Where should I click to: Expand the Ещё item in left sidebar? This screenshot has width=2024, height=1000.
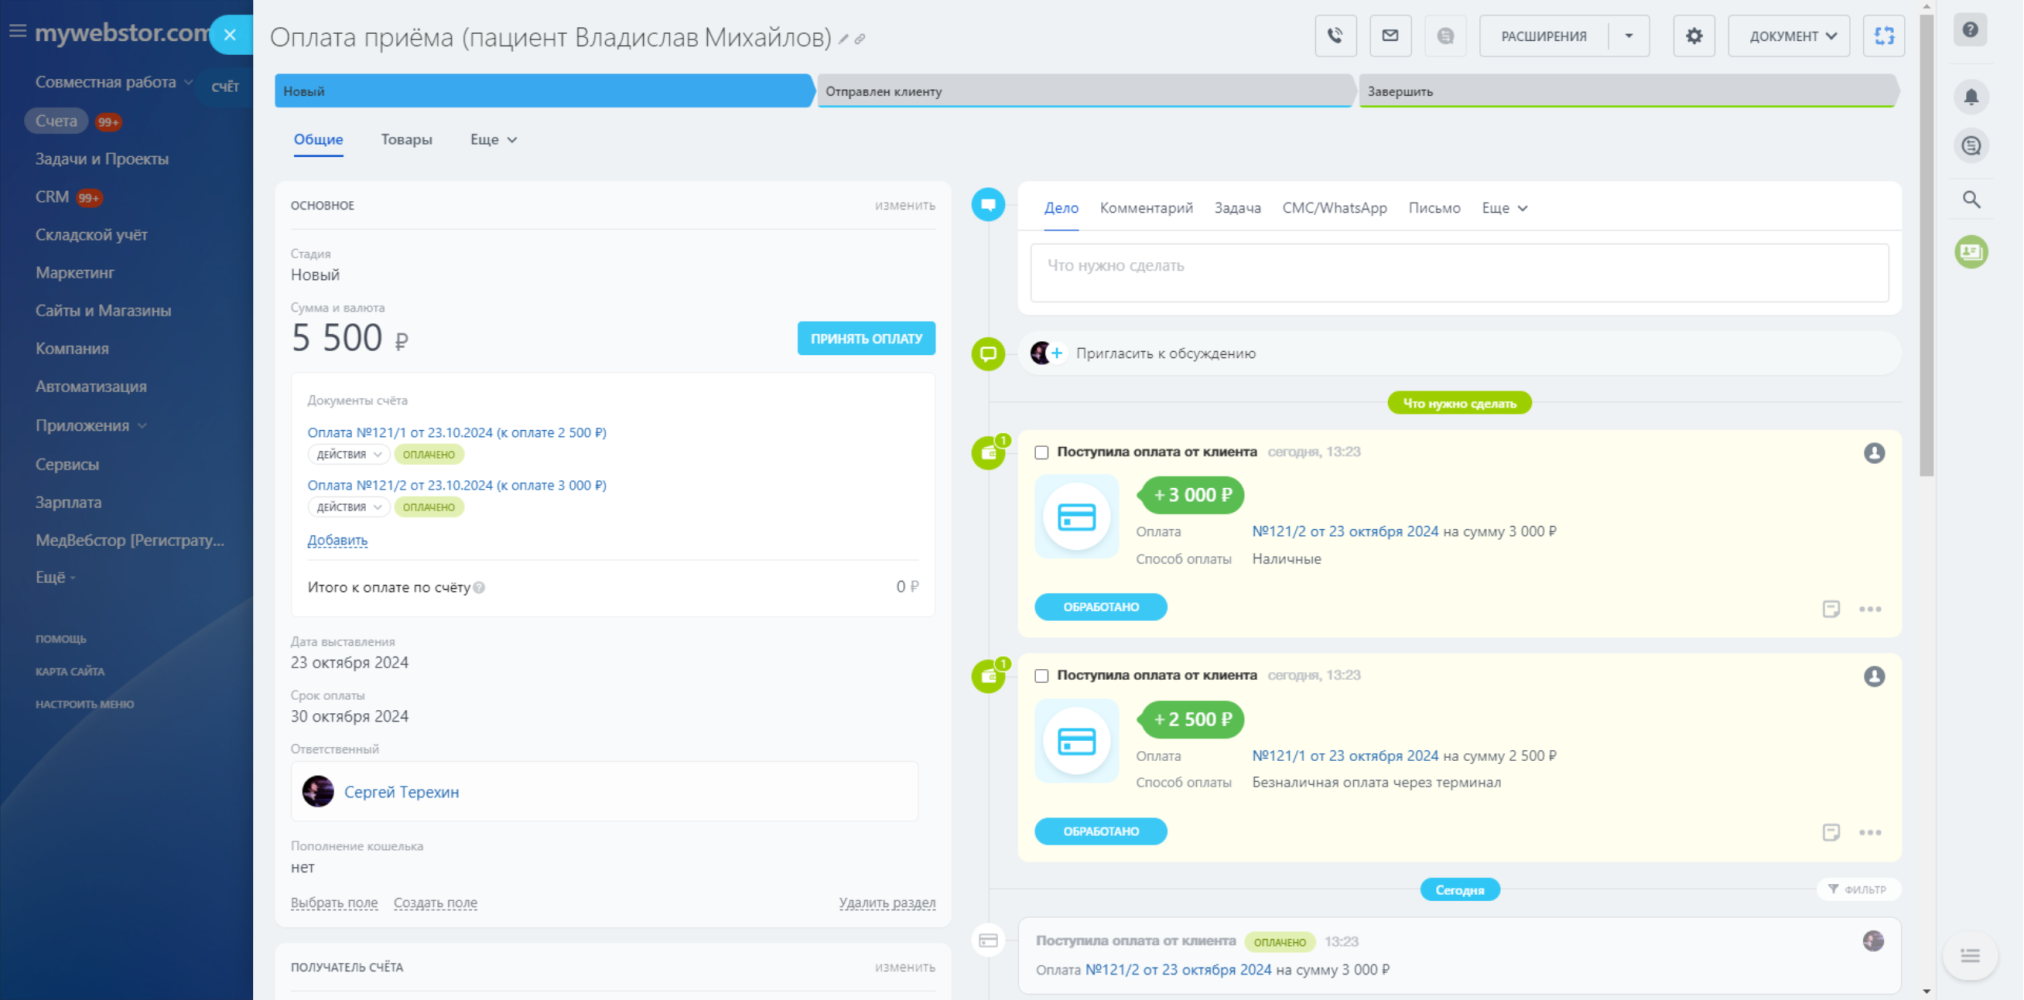pos(56,578)
